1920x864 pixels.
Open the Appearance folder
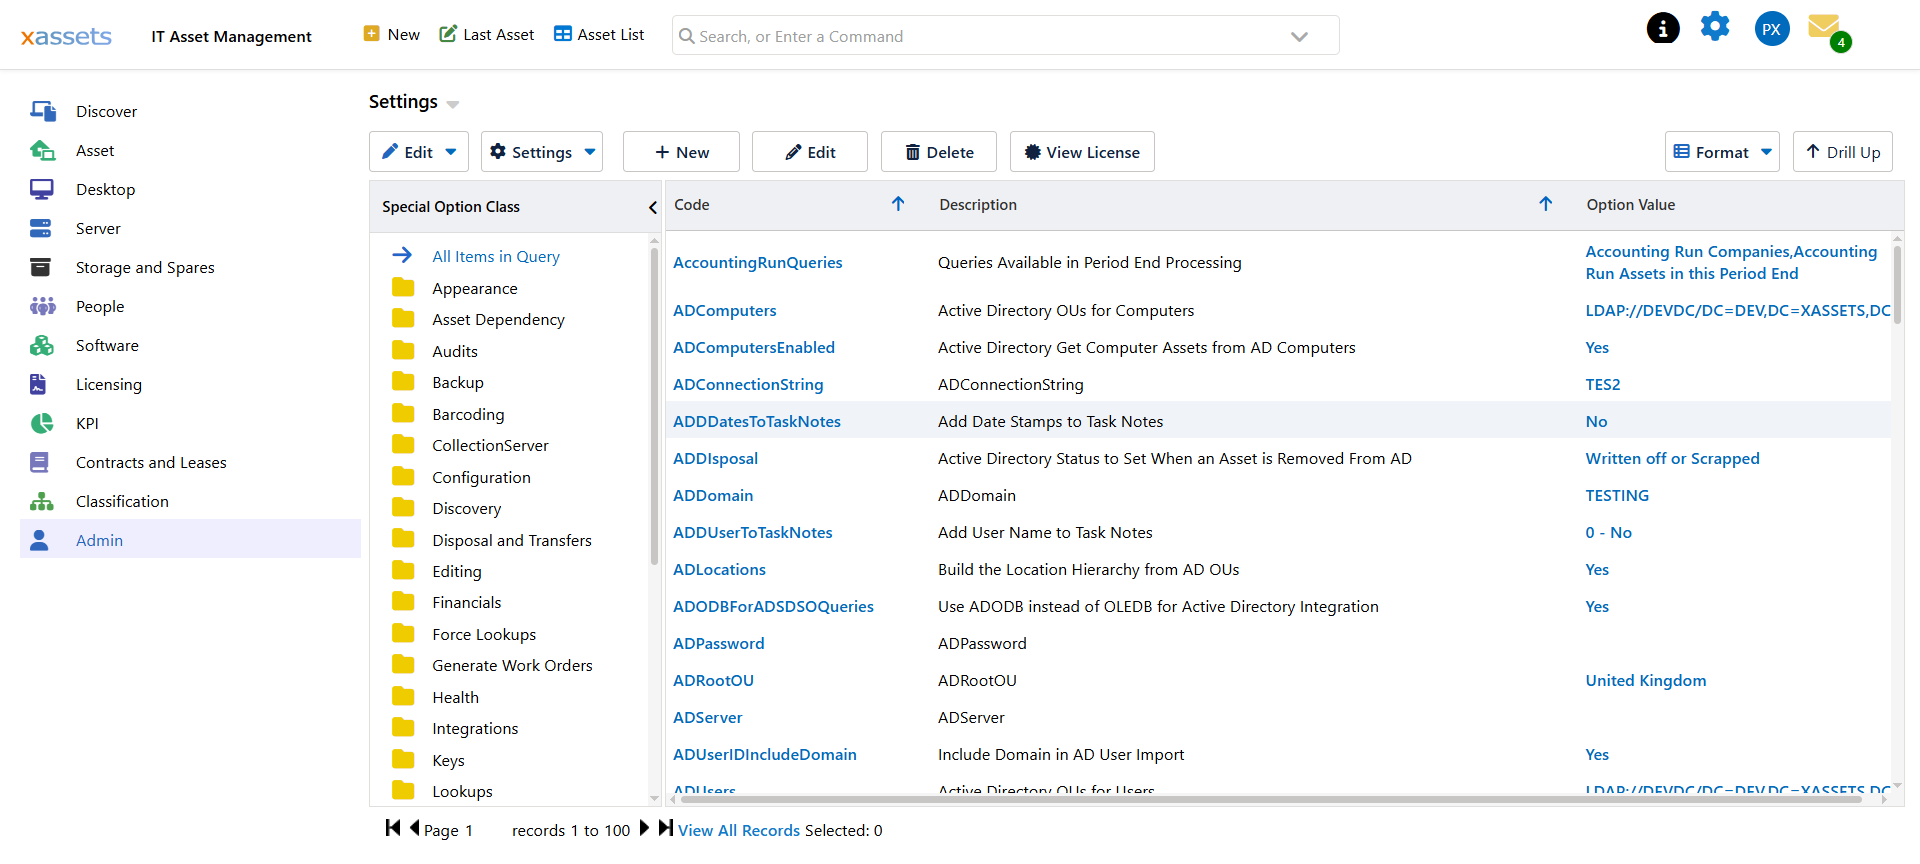click(x=475, y=288)
